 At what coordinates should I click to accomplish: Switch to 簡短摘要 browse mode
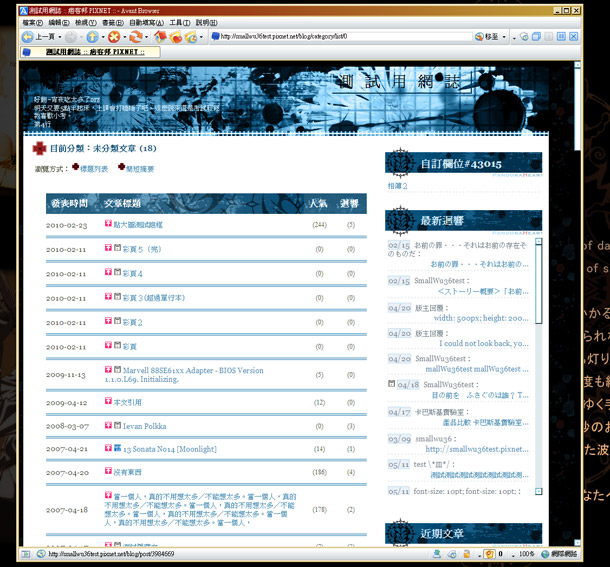[x=140, y=169]
